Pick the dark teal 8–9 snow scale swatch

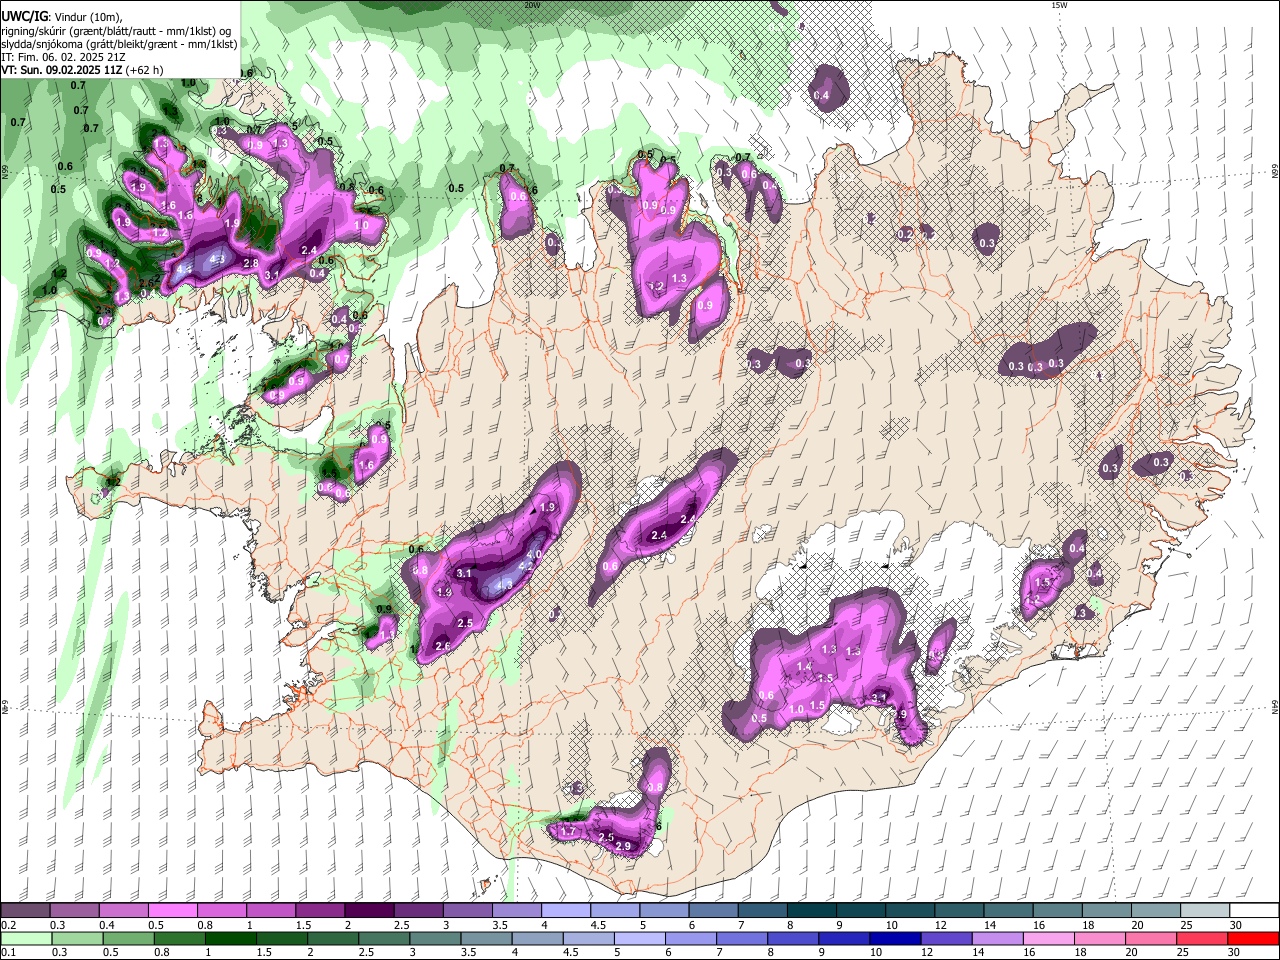(810, 911)
